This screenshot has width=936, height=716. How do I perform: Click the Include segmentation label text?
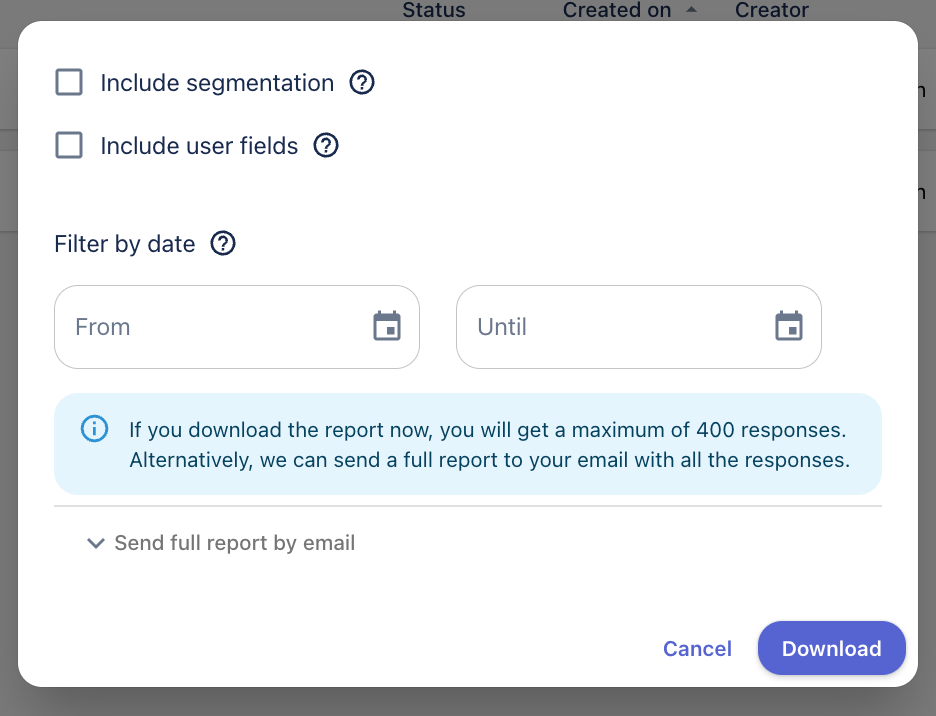[x=217, y=83]
